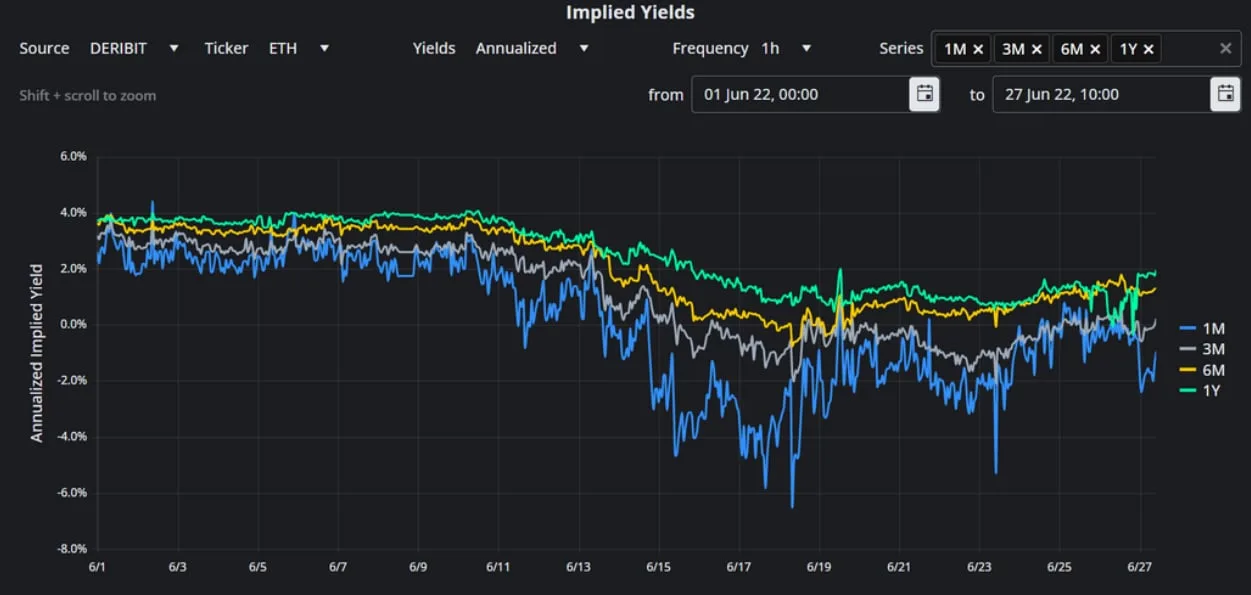The width and height of the screenshot is (1251, 595).
Task: Toggle 3M series in chart legend
Action: 1202,349
